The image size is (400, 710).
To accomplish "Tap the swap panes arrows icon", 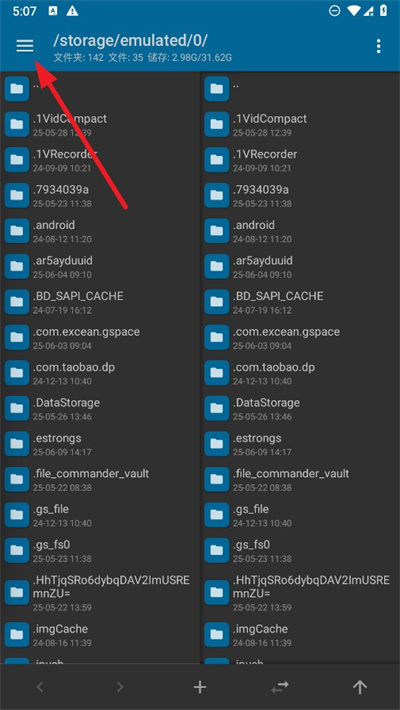I will pyautogui.click(x=280, y=687).
